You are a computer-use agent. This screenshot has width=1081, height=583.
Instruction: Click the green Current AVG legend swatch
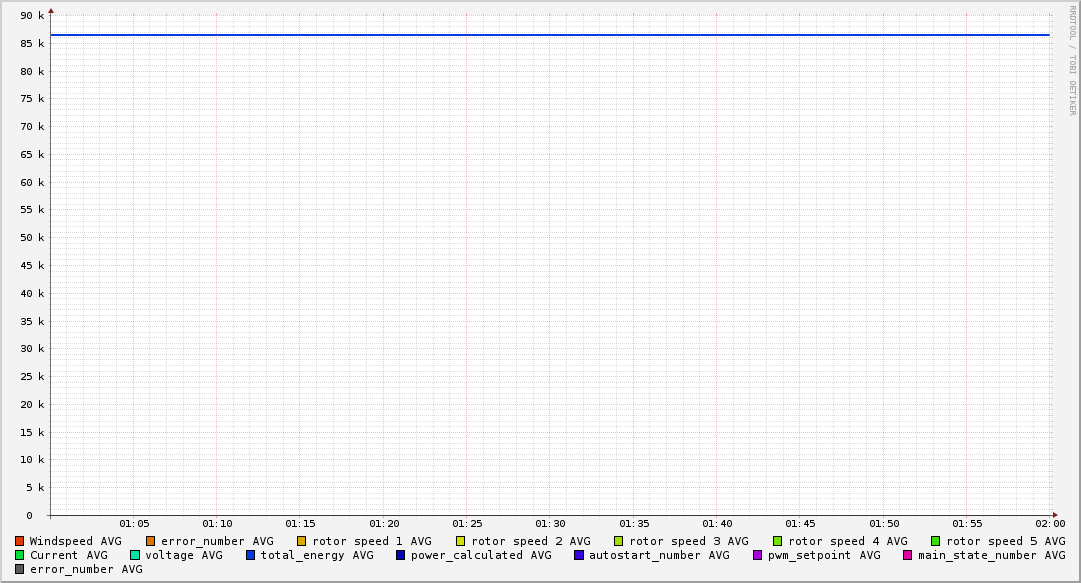coord(20,555)
